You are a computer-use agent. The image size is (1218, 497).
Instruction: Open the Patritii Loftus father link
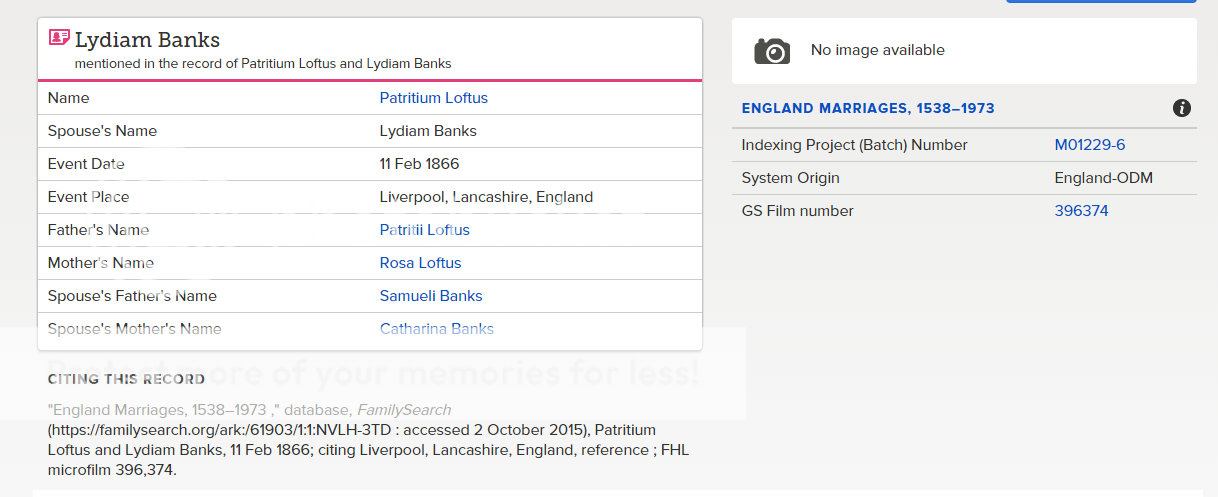(x=425, y=230)
